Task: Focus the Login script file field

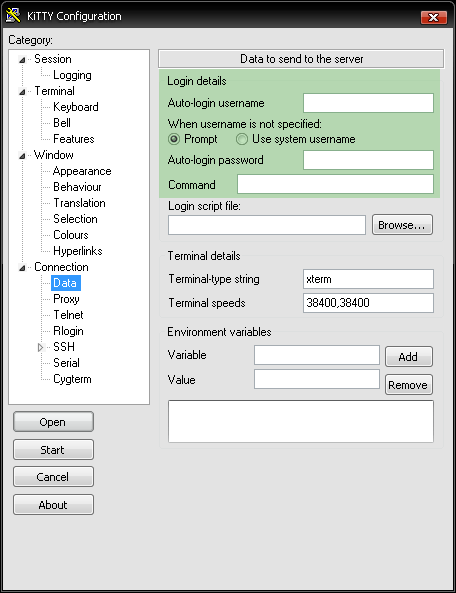Action: coord(267,225)
